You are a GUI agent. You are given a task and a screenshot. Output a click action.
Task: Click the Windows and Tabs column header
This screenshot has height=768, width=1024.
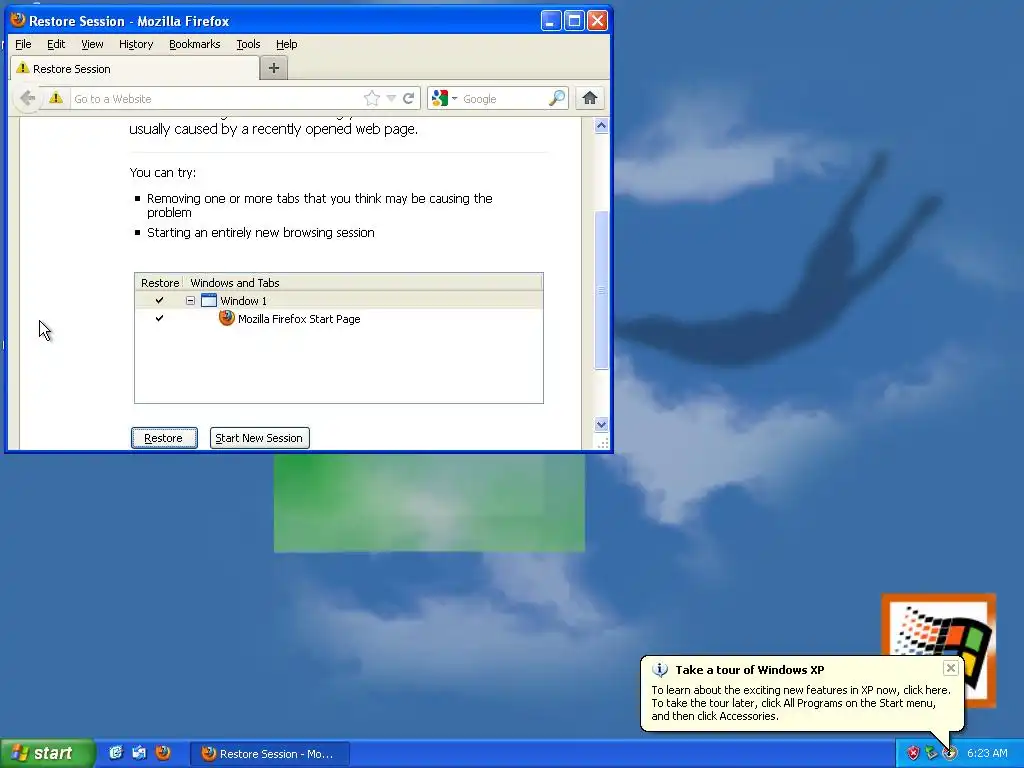[x=362, y=283]
